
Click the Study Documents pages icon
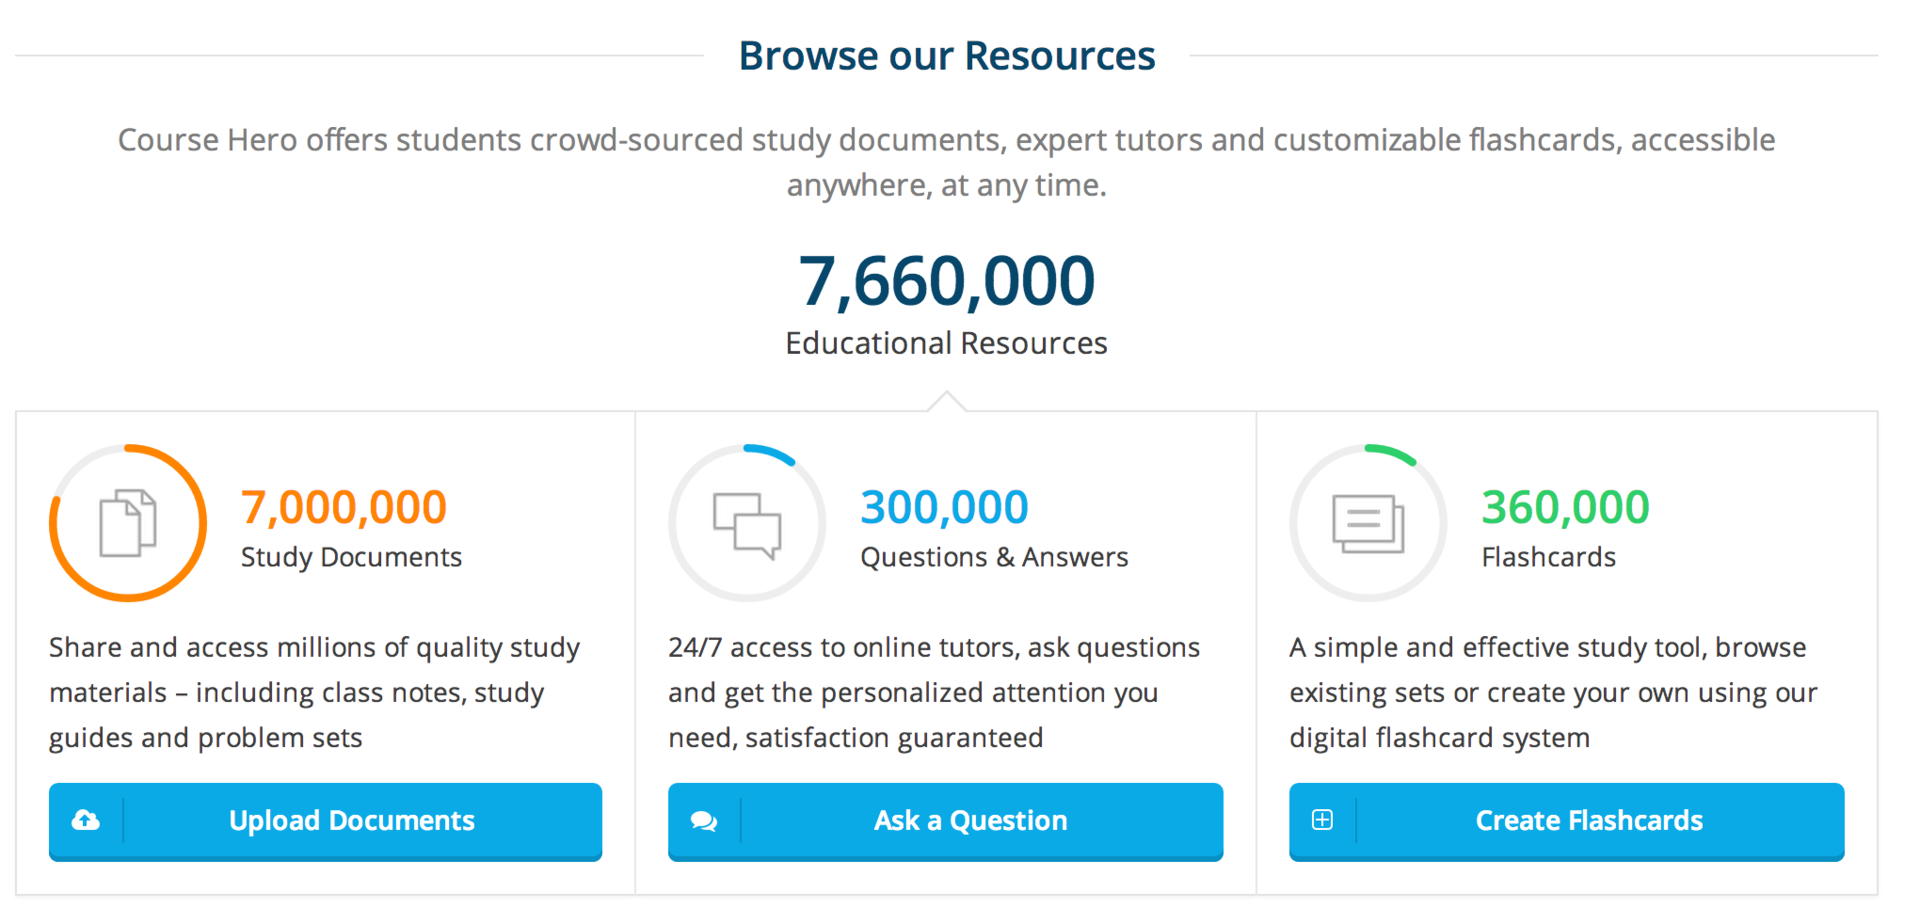(128, 523)
